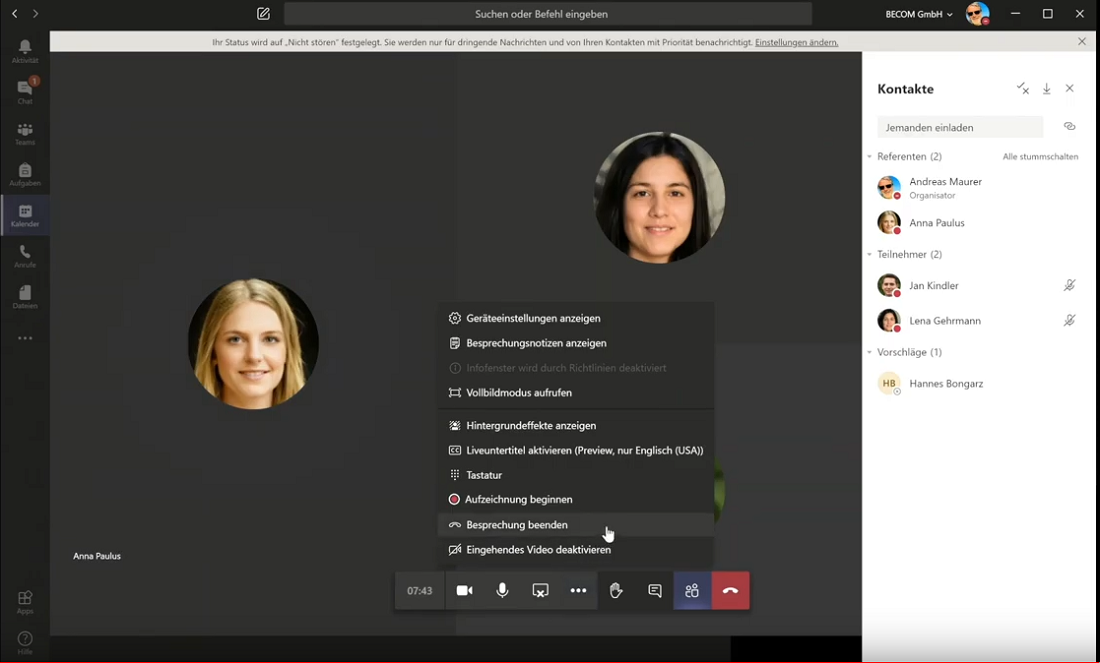This screenshot has height=663, width=1100.
Task: Open Anrufe in the left sidebar
Action: (x=25, y=256)
